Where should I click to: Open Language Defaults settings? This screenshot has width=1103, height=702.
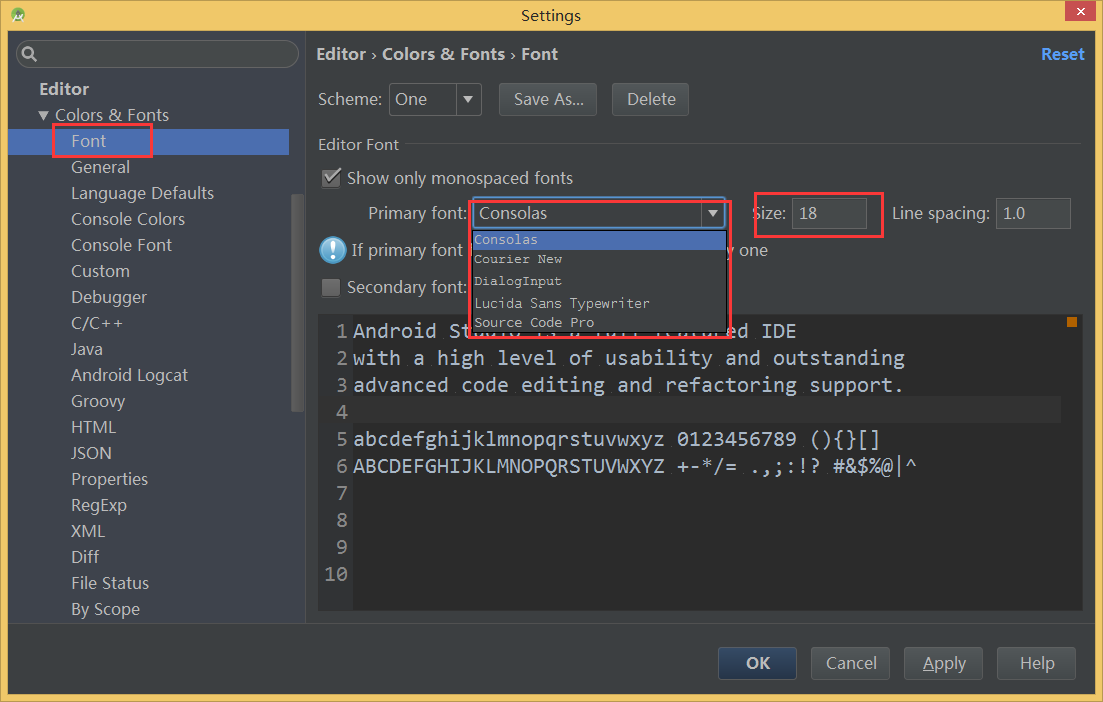[x=142, y=193]
